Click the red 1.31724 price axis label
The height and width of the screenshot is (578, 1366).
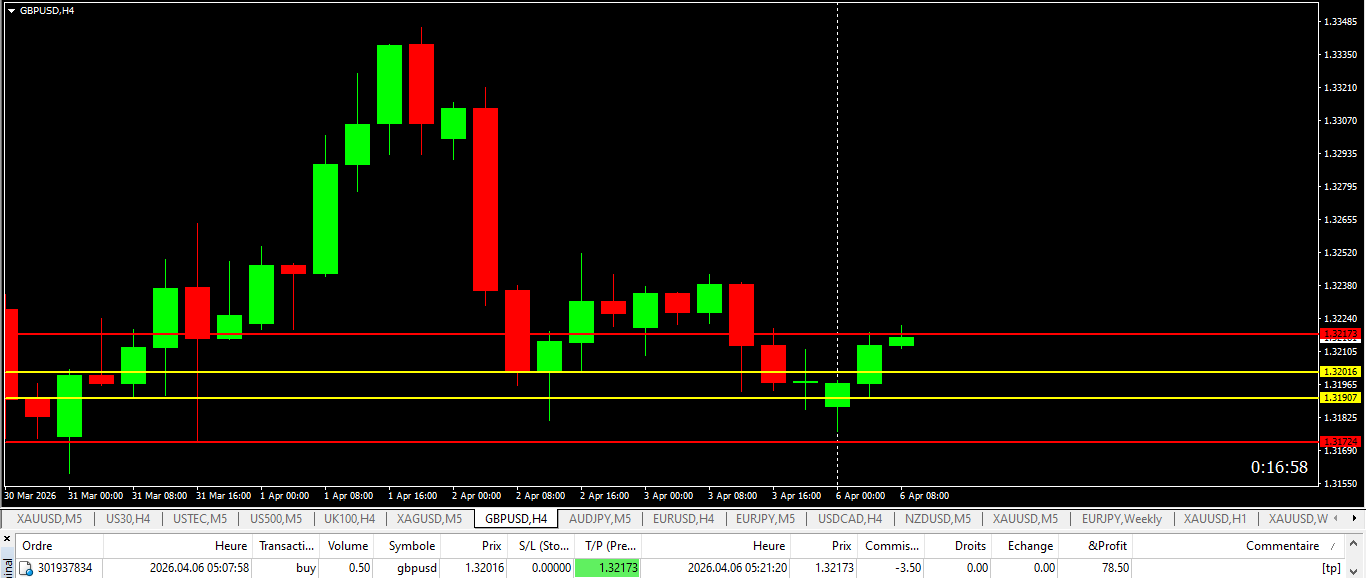click(1340, 441)
